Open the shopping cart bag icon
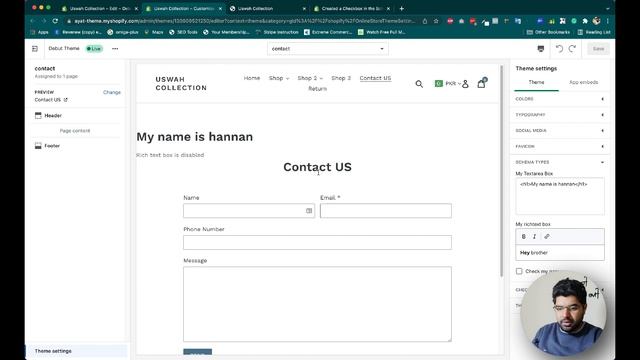 tap(482, 83)
